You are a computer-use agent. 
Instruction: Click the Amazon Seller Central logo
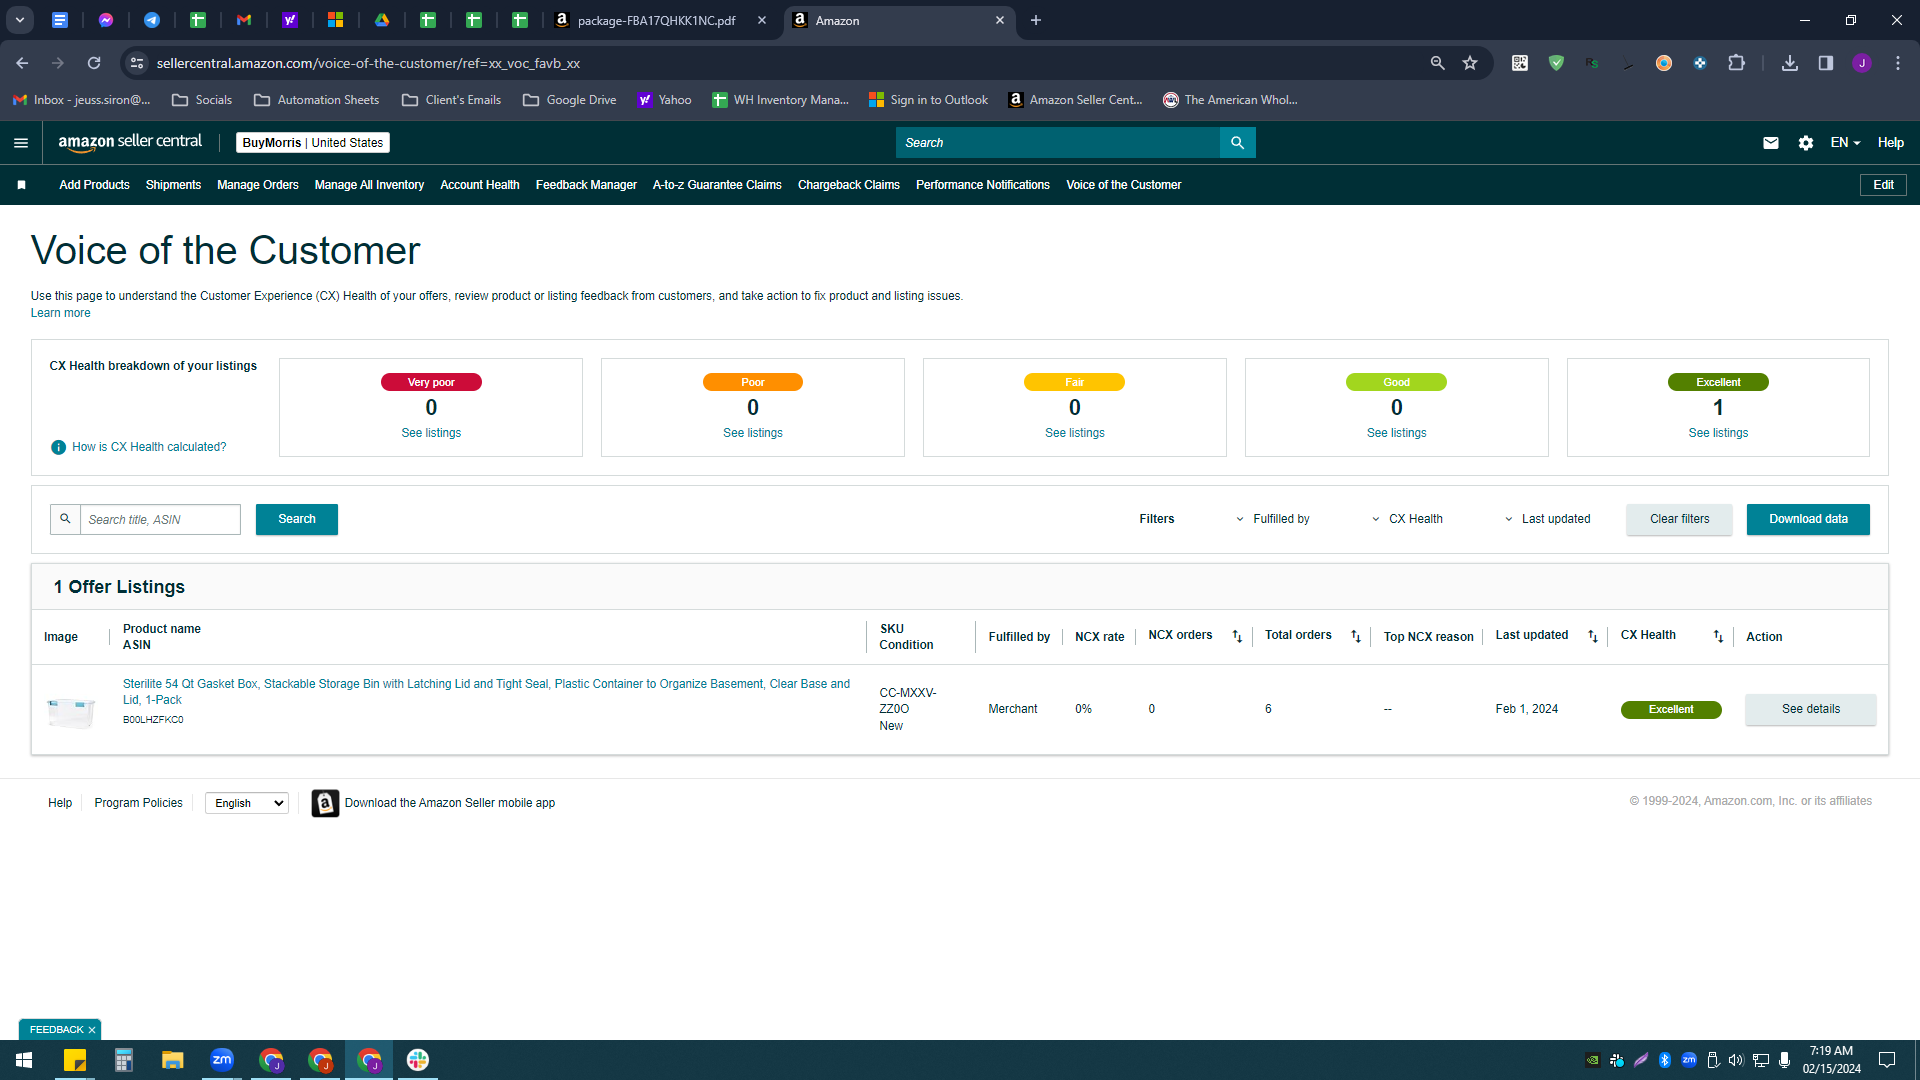130,142
